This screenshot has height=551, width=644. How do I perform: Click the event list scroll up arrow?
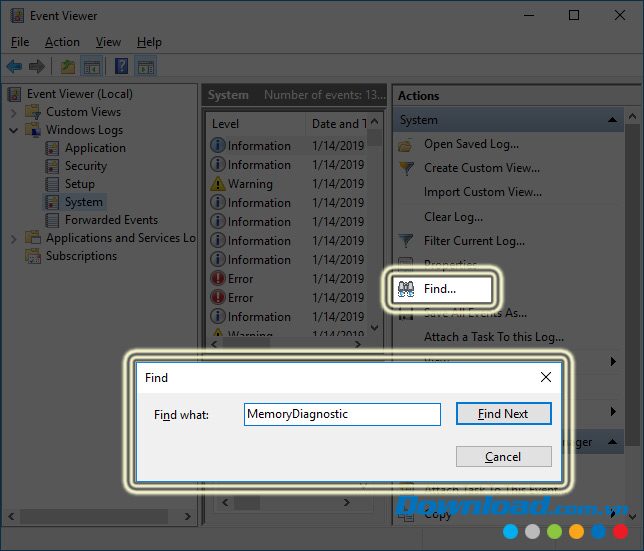tap(374, 122)
